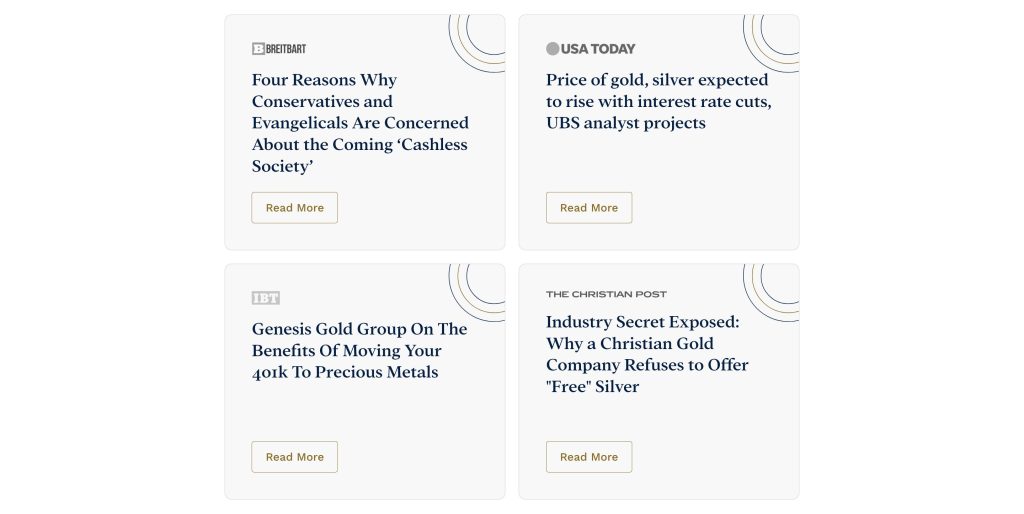The height and width of the screenshot is (514, 1024).
Task: Click the USA Today logo
Action: (x=590, y=48)
